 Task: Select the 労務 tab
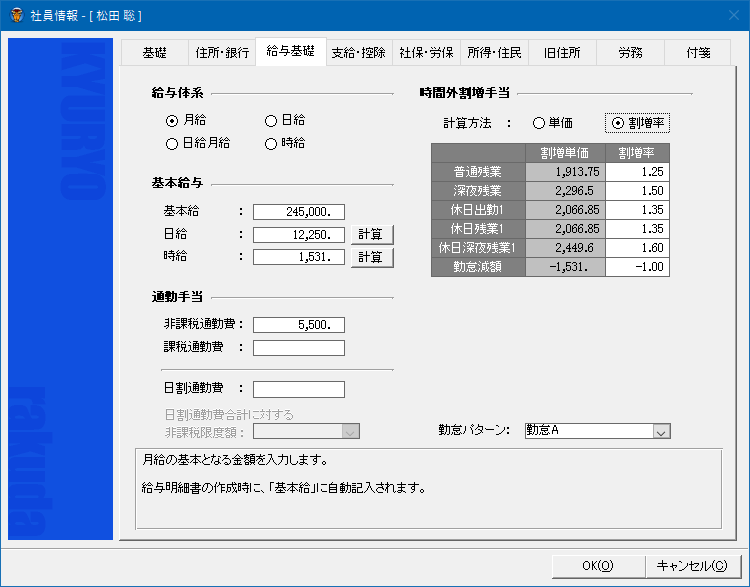(x=630, y=53)
